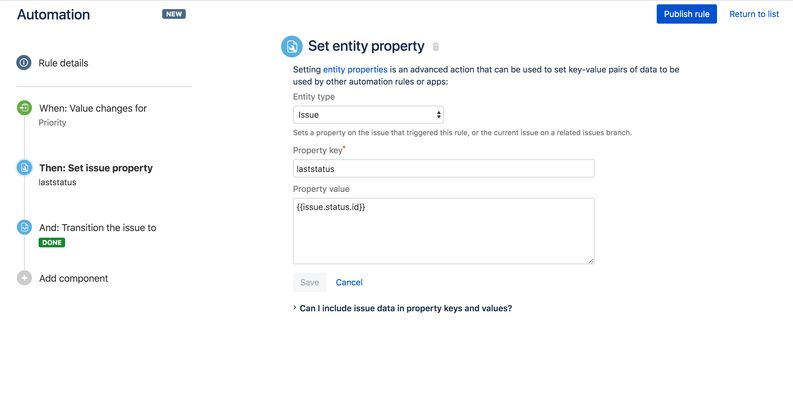The width and height of the screenshot is (793, 394).
Task: Click the Transition the issue step icon
Action: point(24,227)
